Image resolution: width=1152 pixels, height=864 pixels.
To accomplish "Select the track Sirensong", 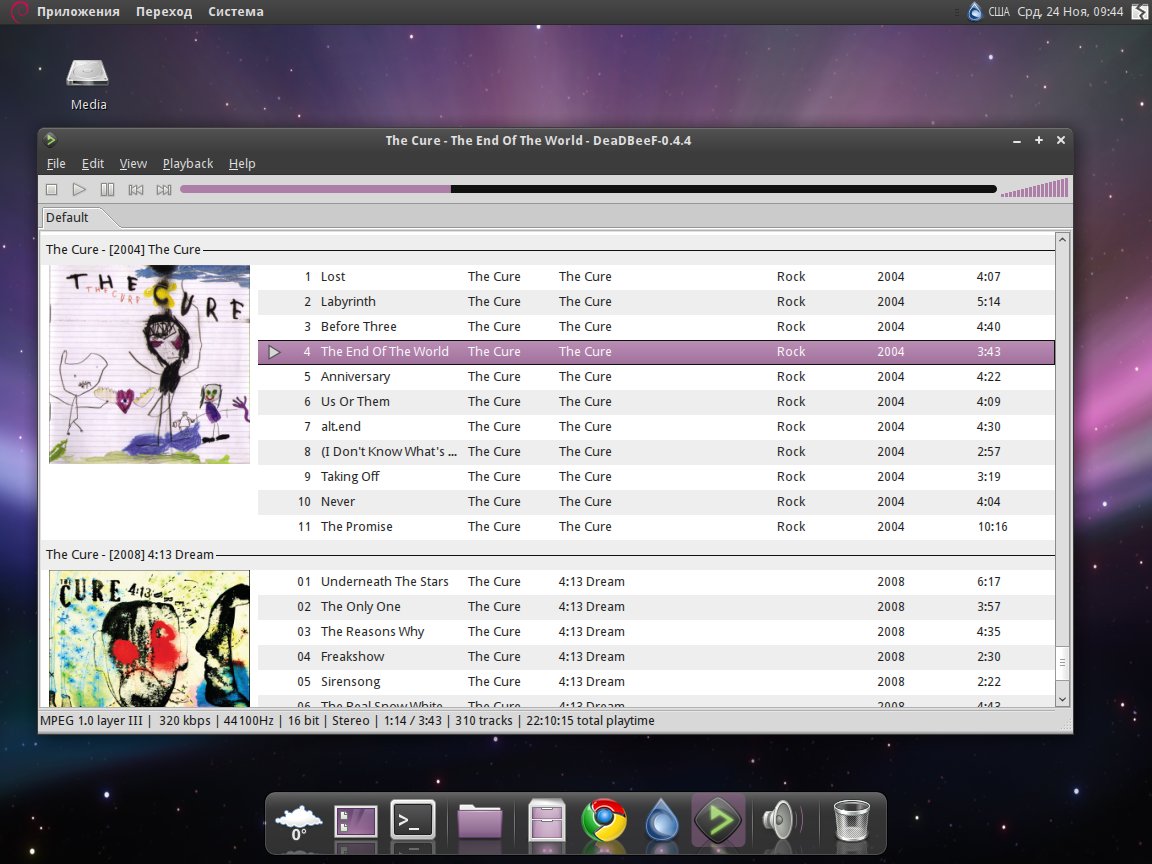I will point(656,682).
